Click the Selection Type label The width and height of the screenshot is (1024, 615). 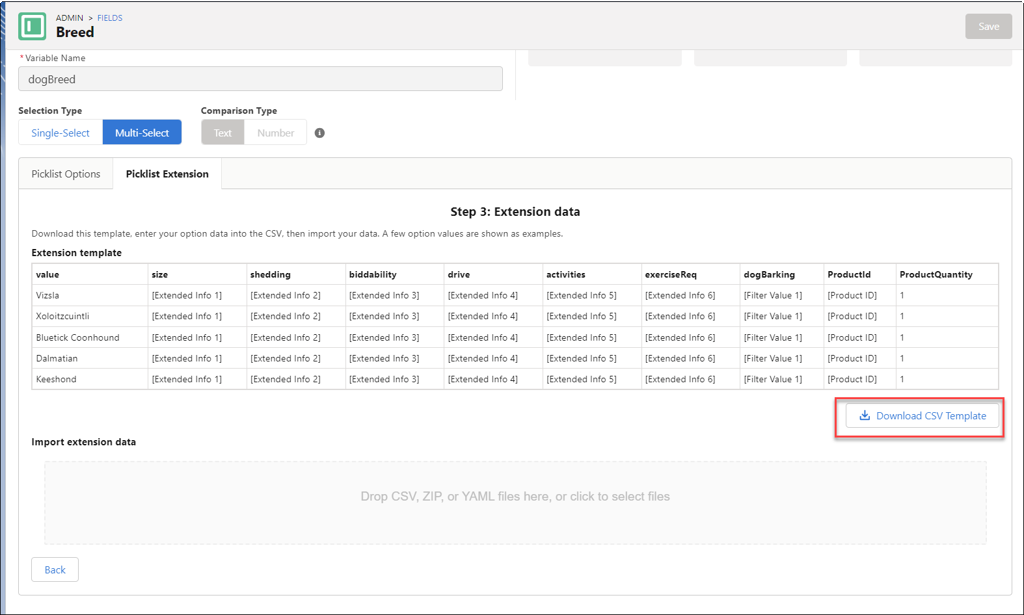pyautogui.click(x=50, y=110)
